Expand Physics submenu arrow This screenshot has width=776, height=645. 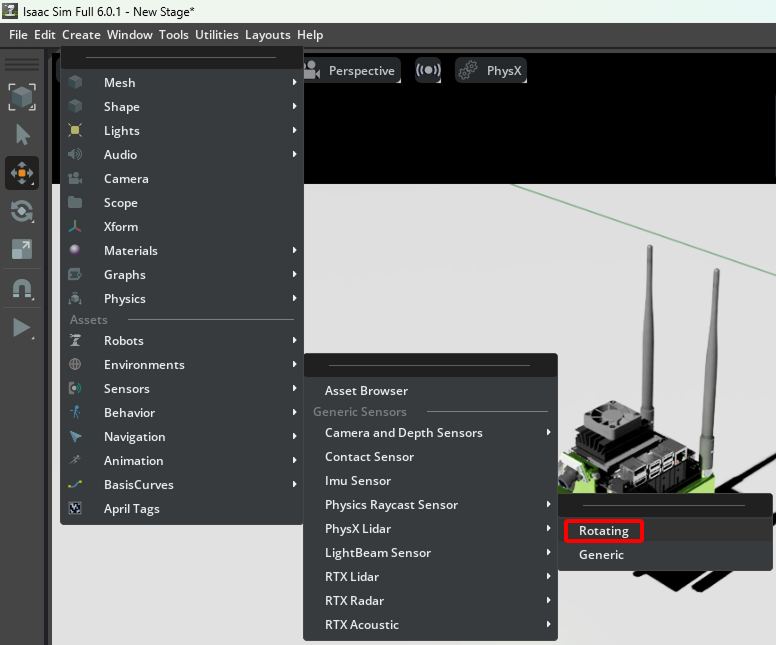[294, 298]
